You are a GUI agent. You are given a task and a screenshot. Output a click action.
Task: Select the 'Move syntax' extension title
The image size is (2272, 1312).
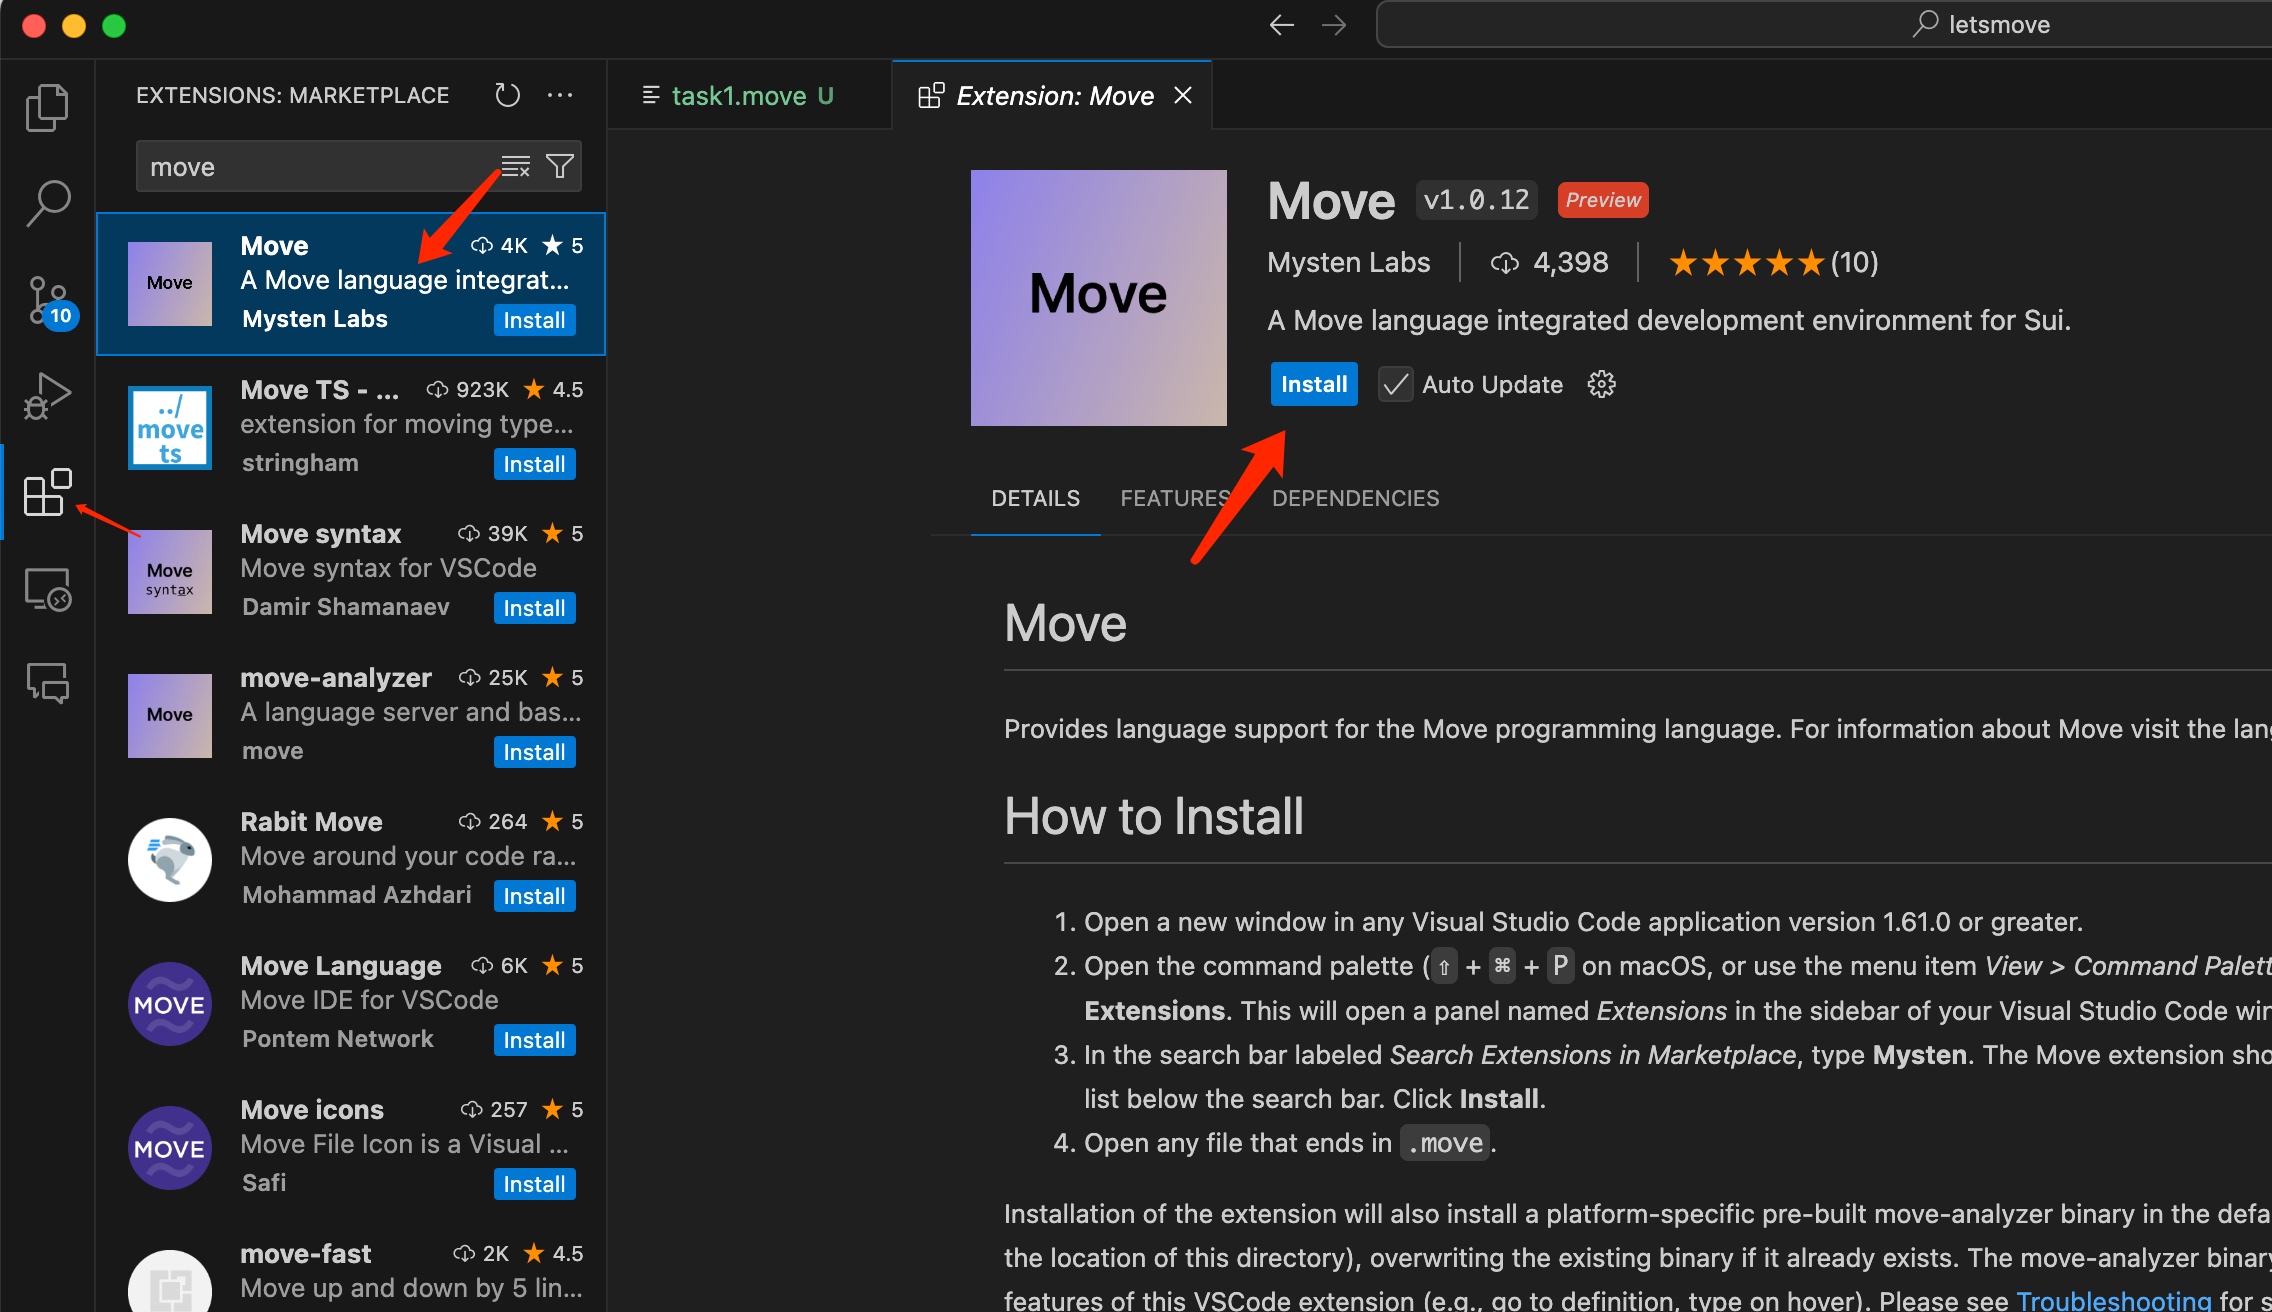point(321,534)
